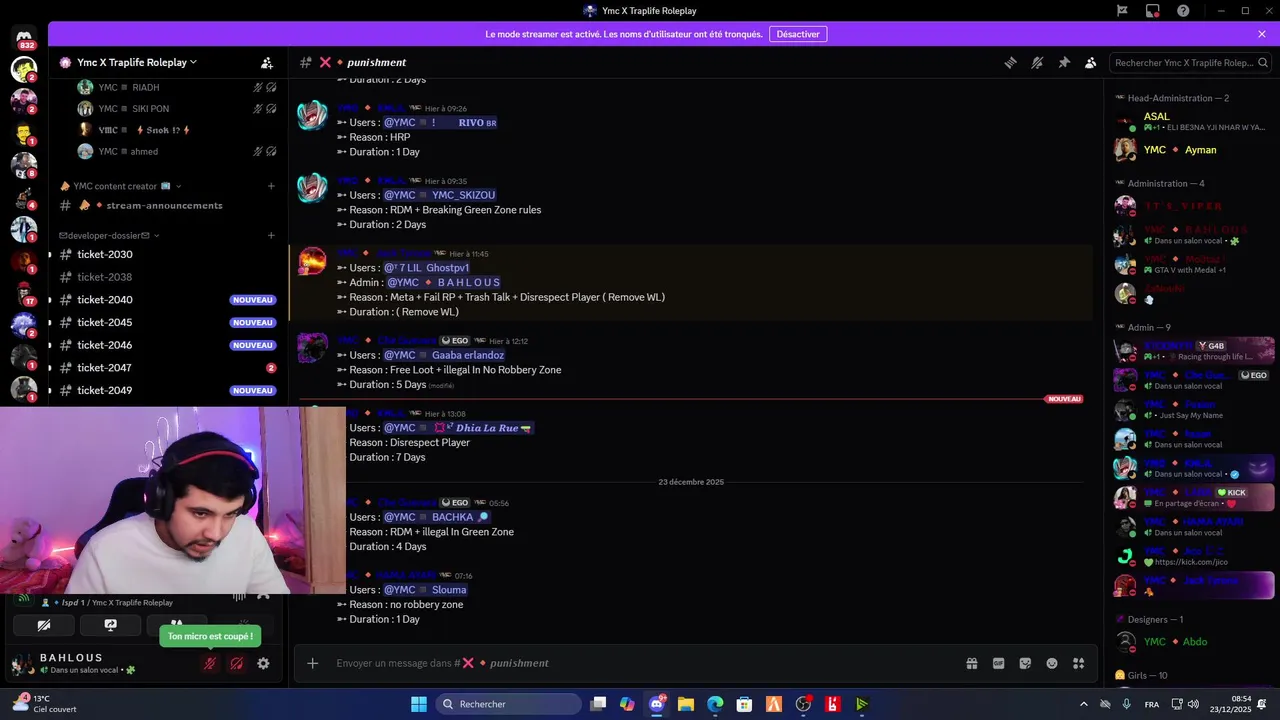
Task: Open channel ticket-2038
Action: (166, 277)
